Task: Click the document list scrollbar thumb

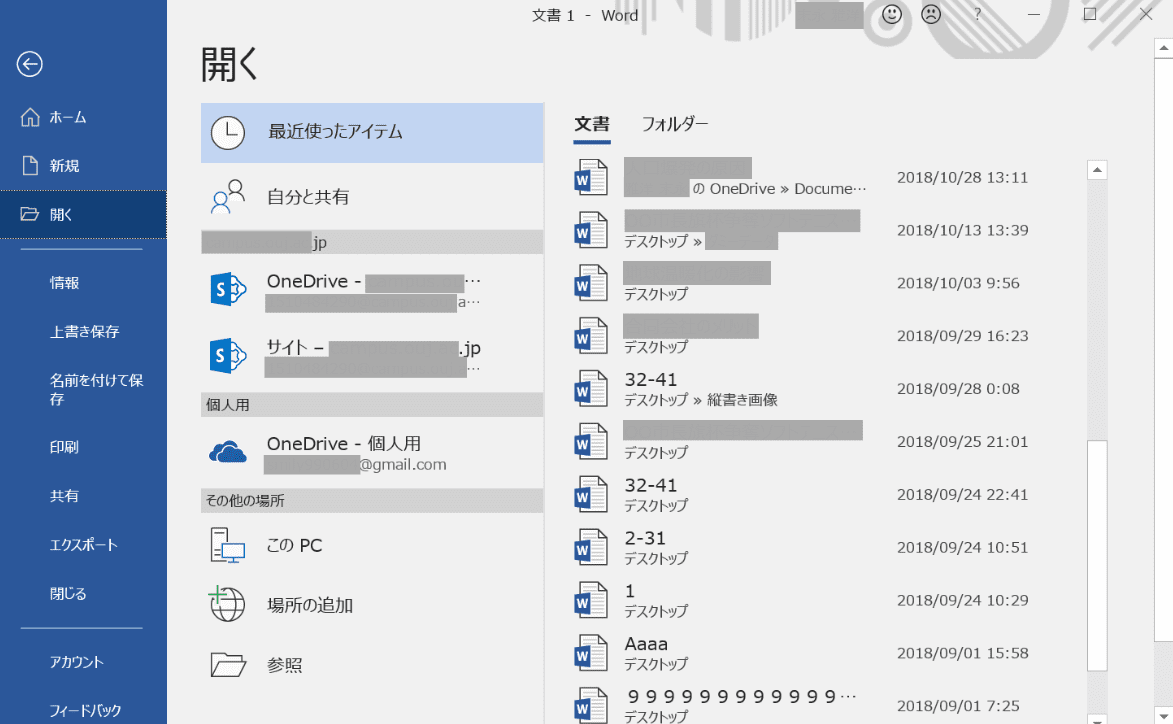Action: (x=1097, y=556)
